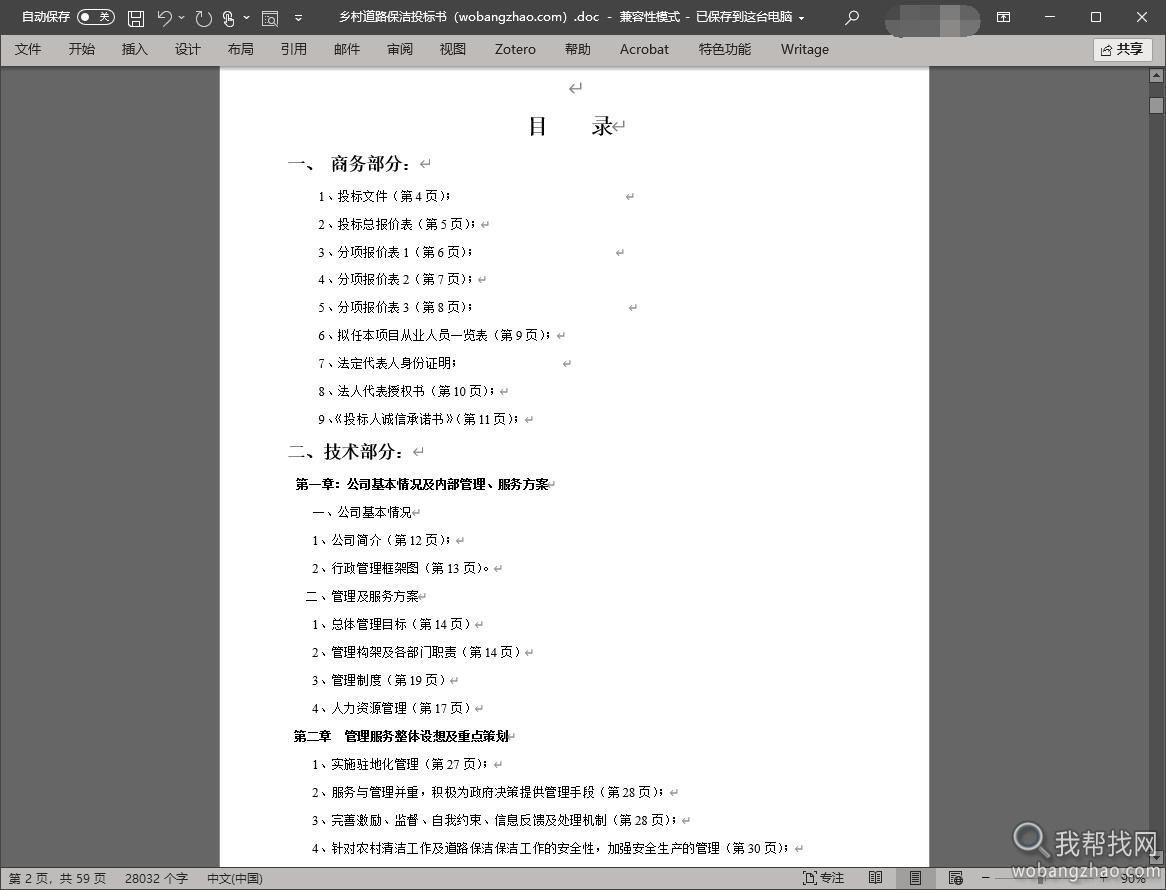This screenshot has width=1166, height=890.
Task: Click the search magnifier in the title bar
Action: pyautogui.click(x=852, y=16)
